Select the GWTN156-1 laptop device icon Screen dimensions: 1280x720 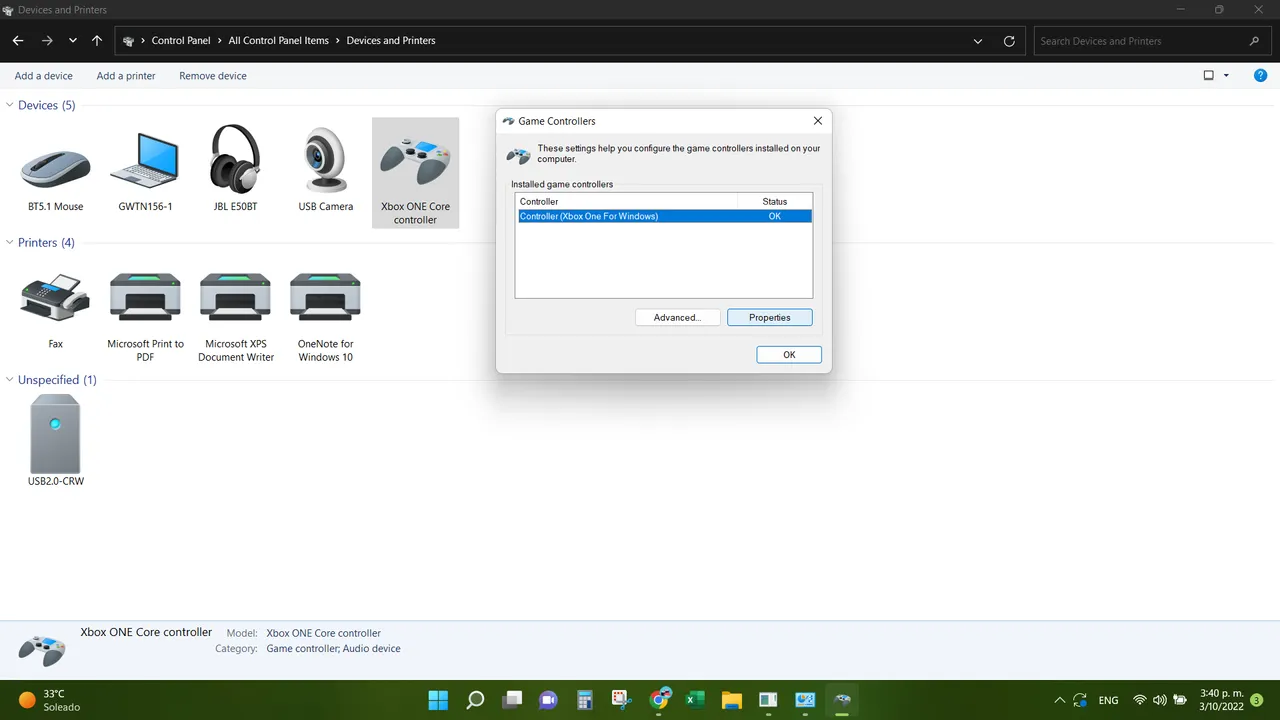[145, 160]
